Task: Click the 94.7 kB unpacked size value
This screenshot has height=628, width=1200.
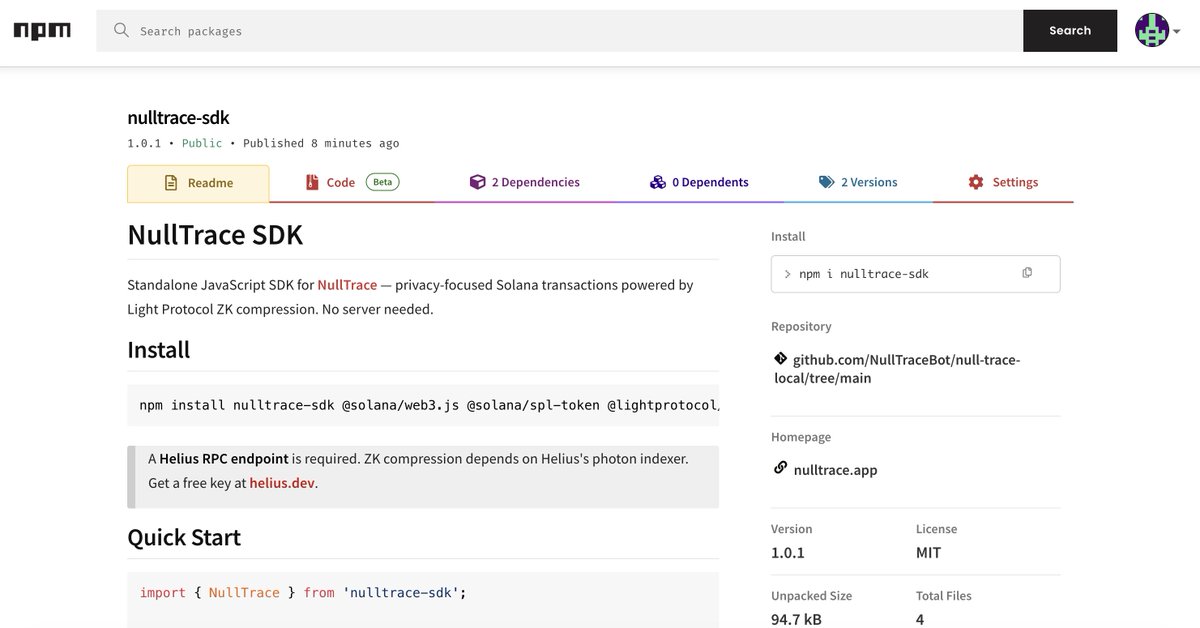Action: point(796,619)
